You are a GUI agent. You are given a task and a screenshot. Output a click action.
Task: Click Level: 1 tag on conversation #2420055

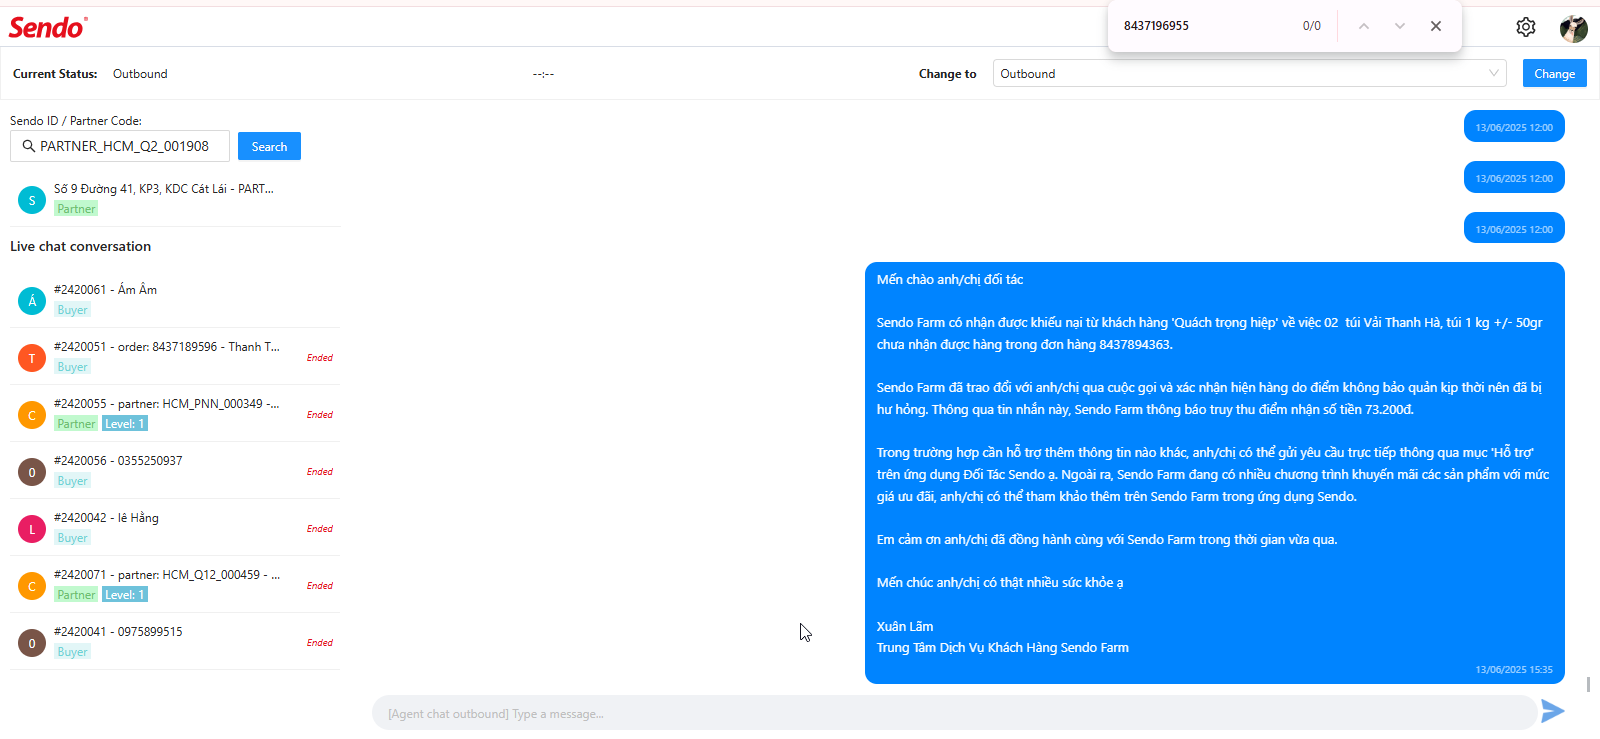point(125,424)
